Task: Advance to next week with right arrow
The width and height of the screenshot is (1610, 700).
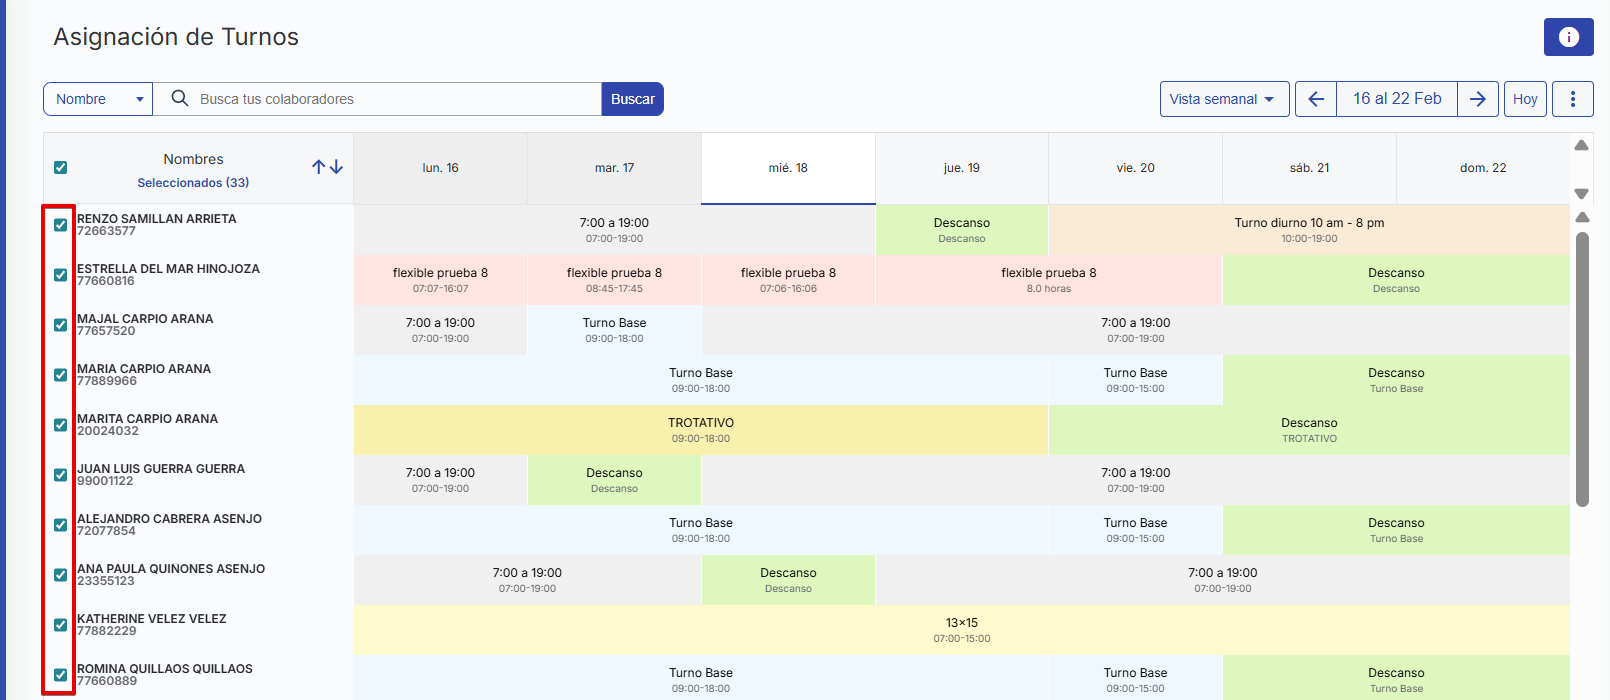Action: pyautogui.click(x=1477, y=99)
